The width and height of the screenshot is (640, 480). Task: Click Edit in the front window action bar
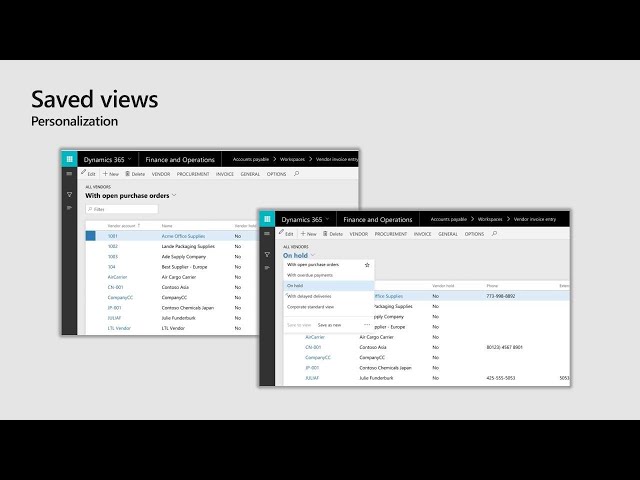286,233
